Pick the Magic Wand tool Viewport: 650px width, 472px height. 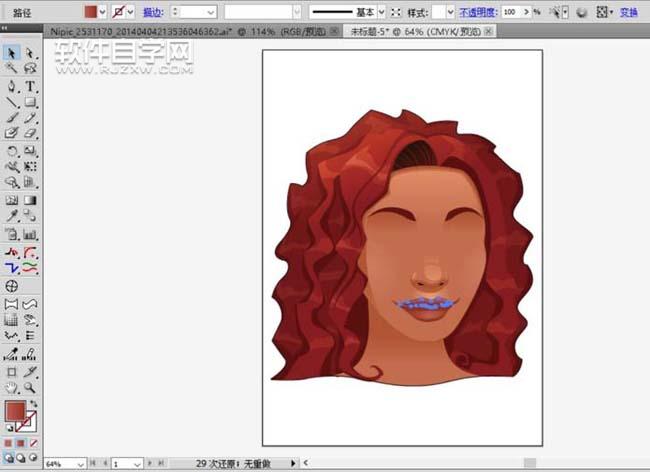tap(12, 69)
